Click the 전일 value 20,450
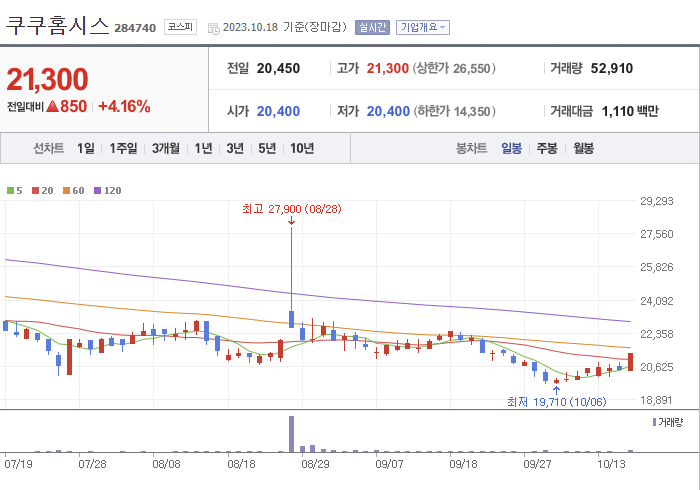Image resolution: width=700 pixels, height=490 pixels. click(x=278, y=68)
